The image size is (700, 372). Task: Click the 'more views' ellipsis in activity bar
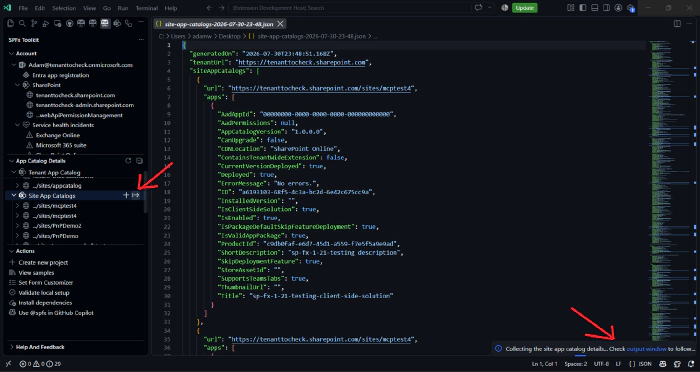[x=141, y=23]
